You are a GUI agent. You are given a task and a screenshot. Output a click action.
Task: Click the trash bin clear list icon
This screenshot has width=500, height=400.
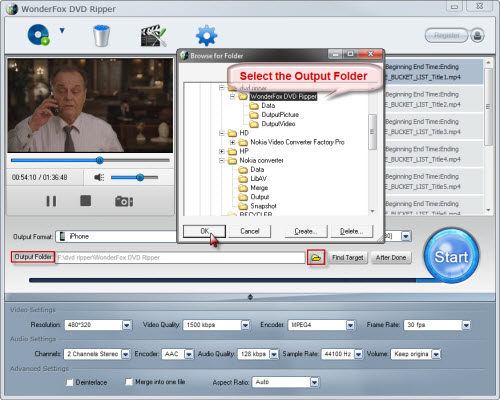pyautogui.click(x=101, y=36)
